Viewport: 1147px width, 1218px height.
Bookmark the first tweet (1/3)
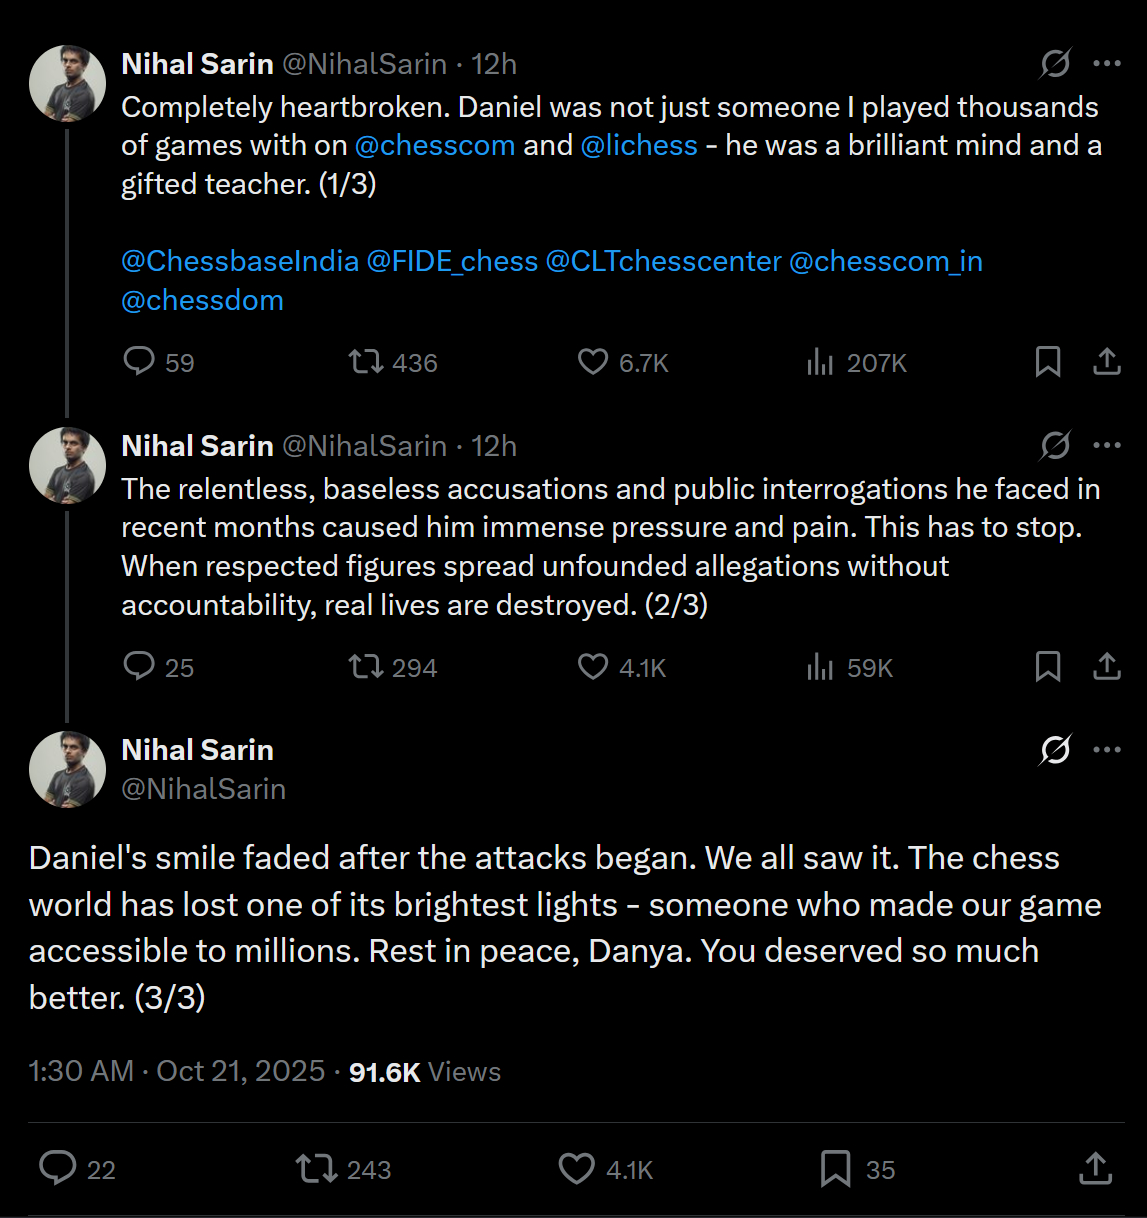(x=1047, y=361)
